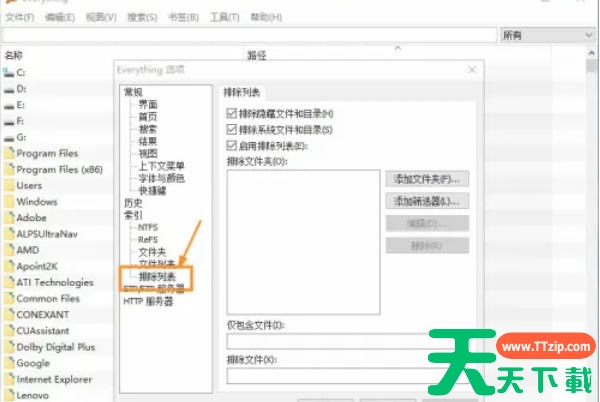Open the 所有 filter dropdown

pyautogui.click(x=547, y=36)
